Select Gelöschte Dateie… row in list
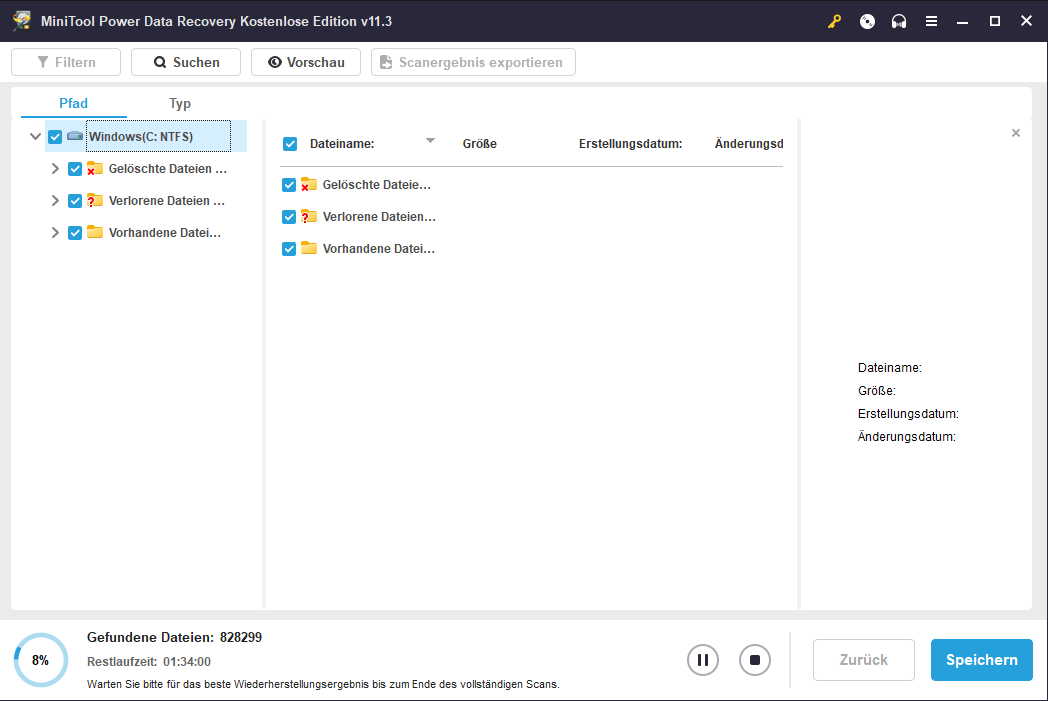 376,184
